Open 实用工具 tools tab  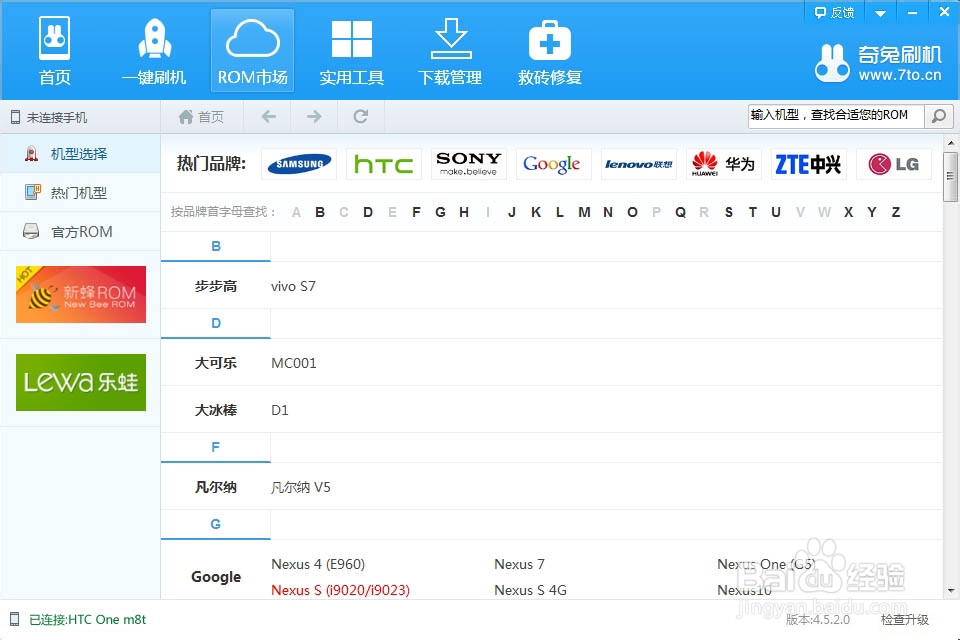pos(351,52)
